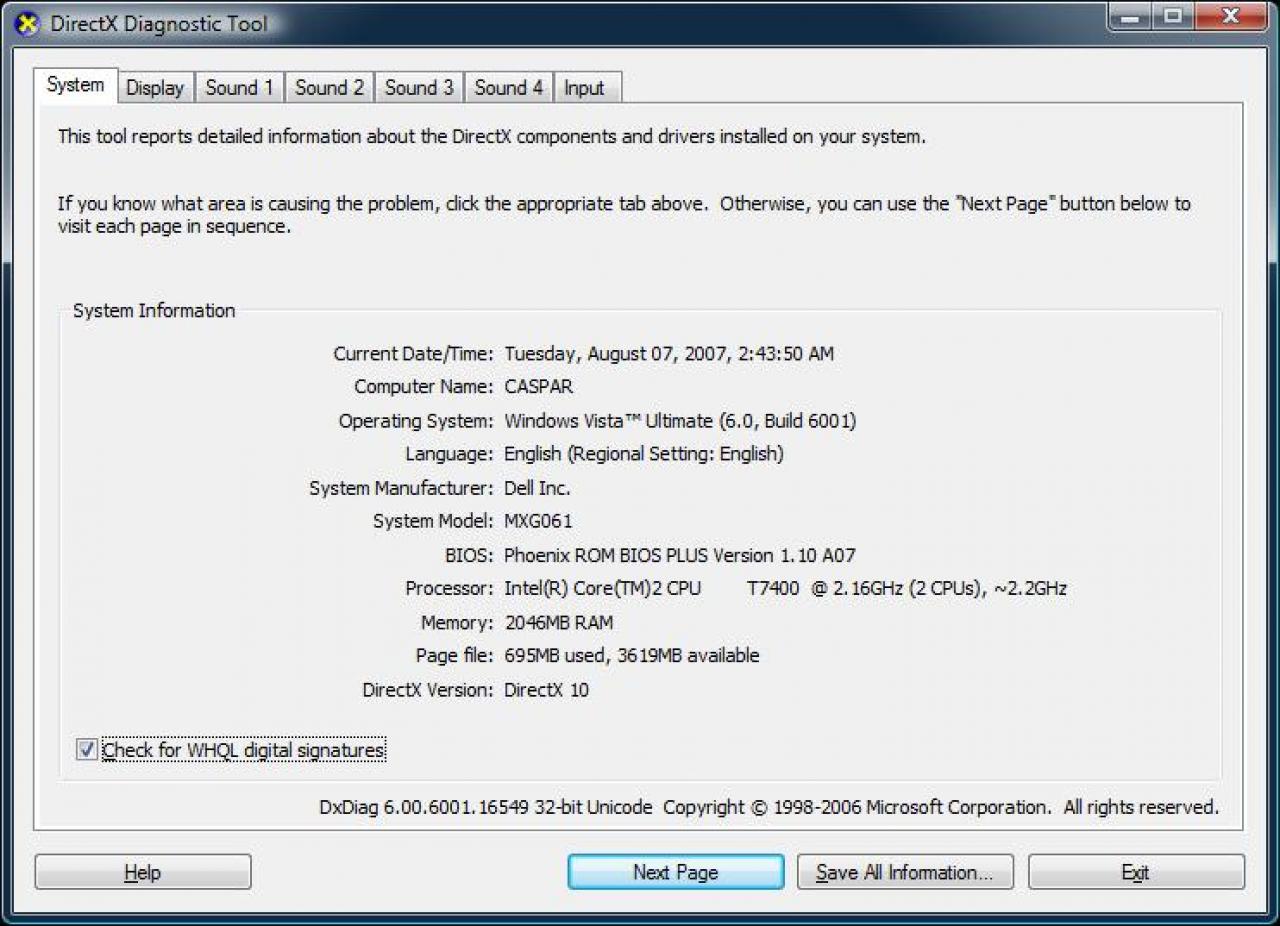Click the page file usage value
This screenshot has height=926, width=1280.
632,656
